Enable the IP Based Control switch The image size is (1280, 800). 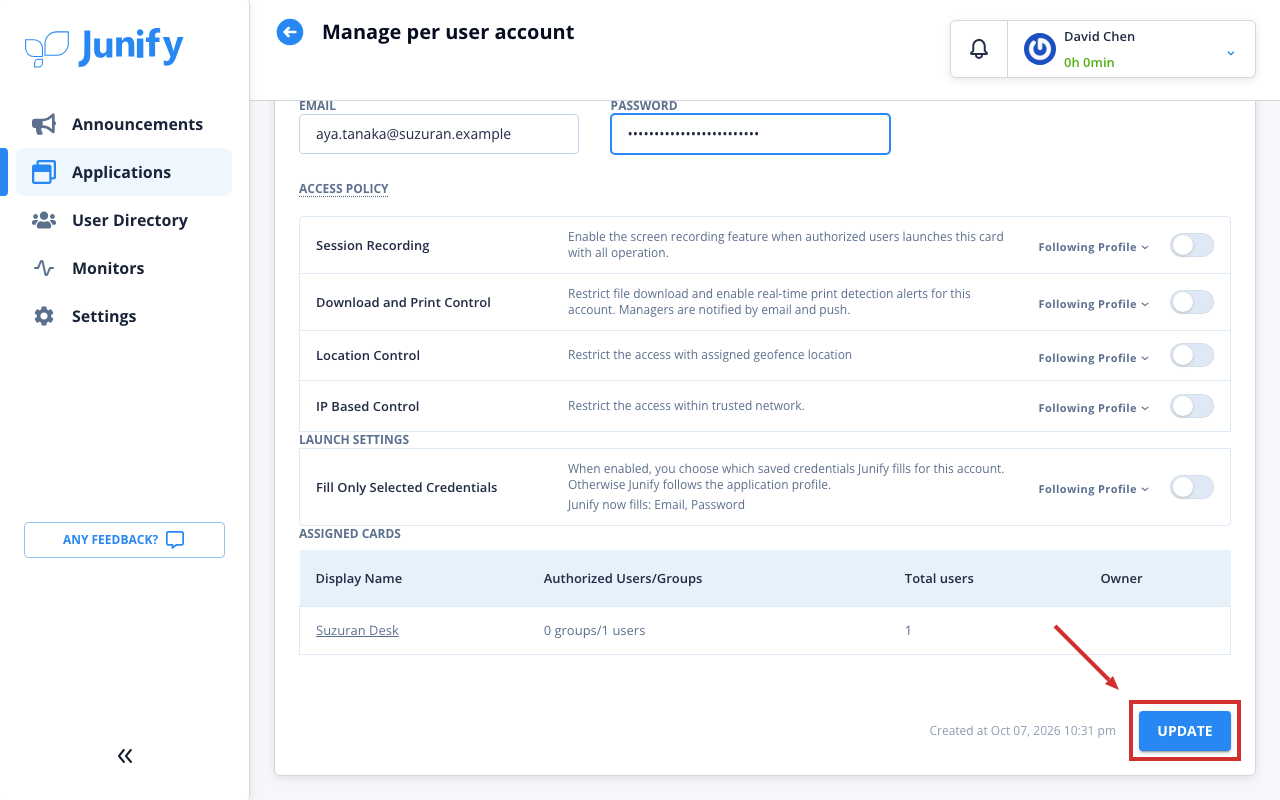pos(1192,406)
